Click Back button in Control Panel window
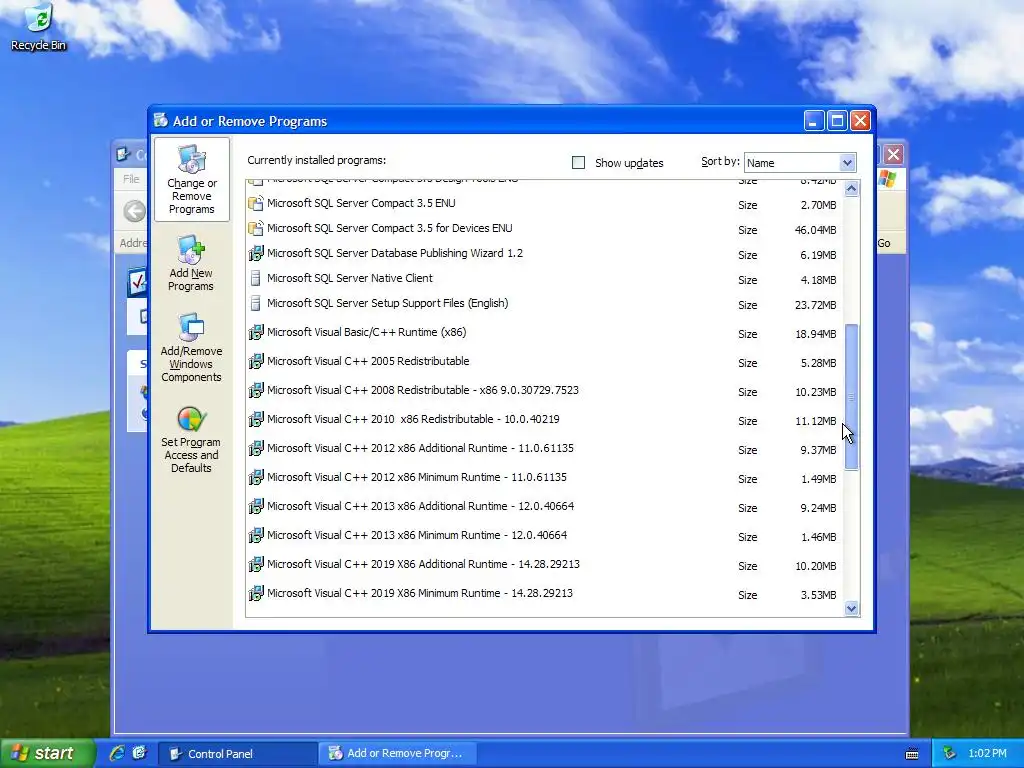Viewport: 1024px width, 768px height. pos(135,211)
